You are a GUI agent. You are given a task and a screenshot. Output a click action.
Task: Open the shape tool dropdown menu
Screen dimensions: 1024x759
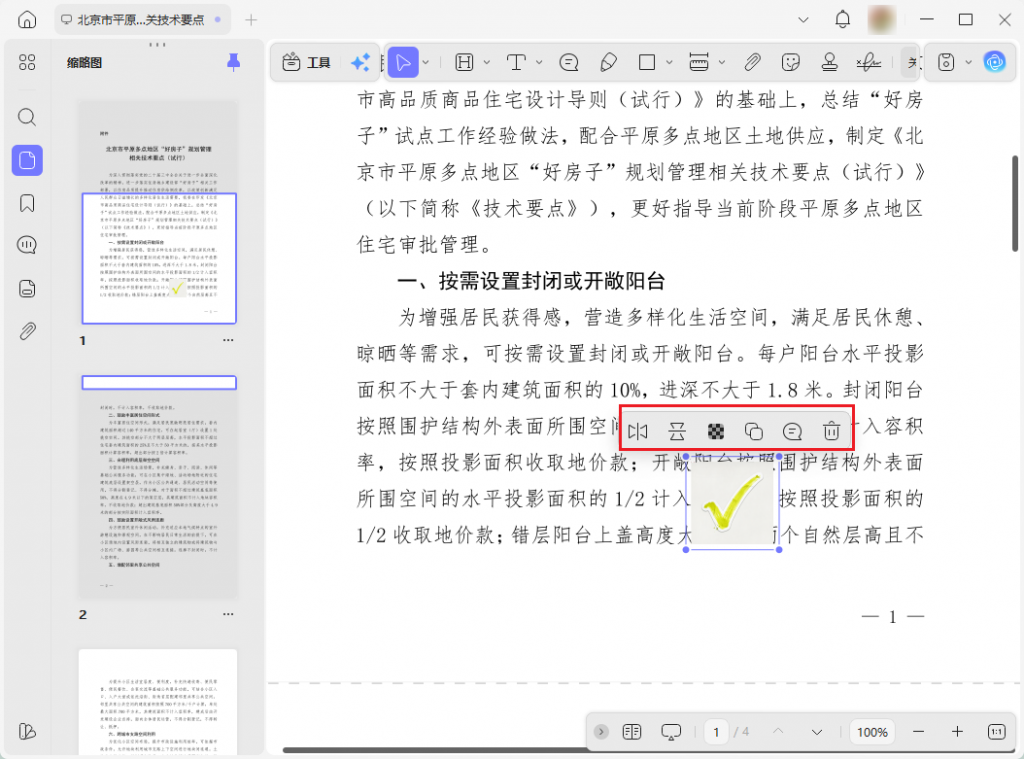667,62
